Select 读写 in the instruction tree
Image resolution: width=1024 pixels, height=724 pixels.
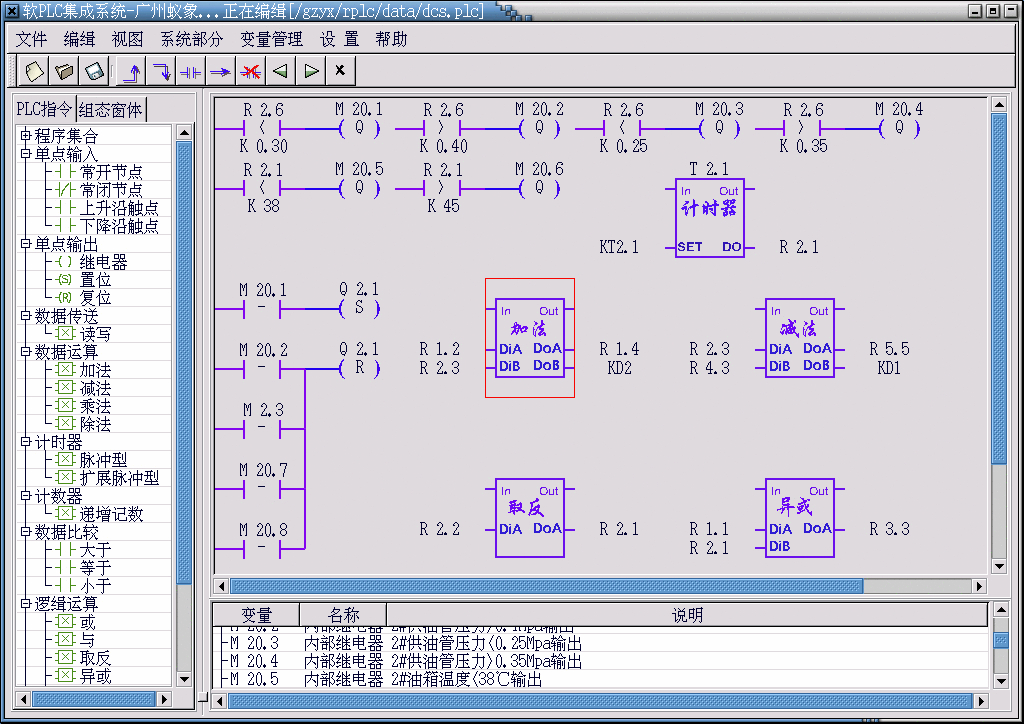click(95, 334)
